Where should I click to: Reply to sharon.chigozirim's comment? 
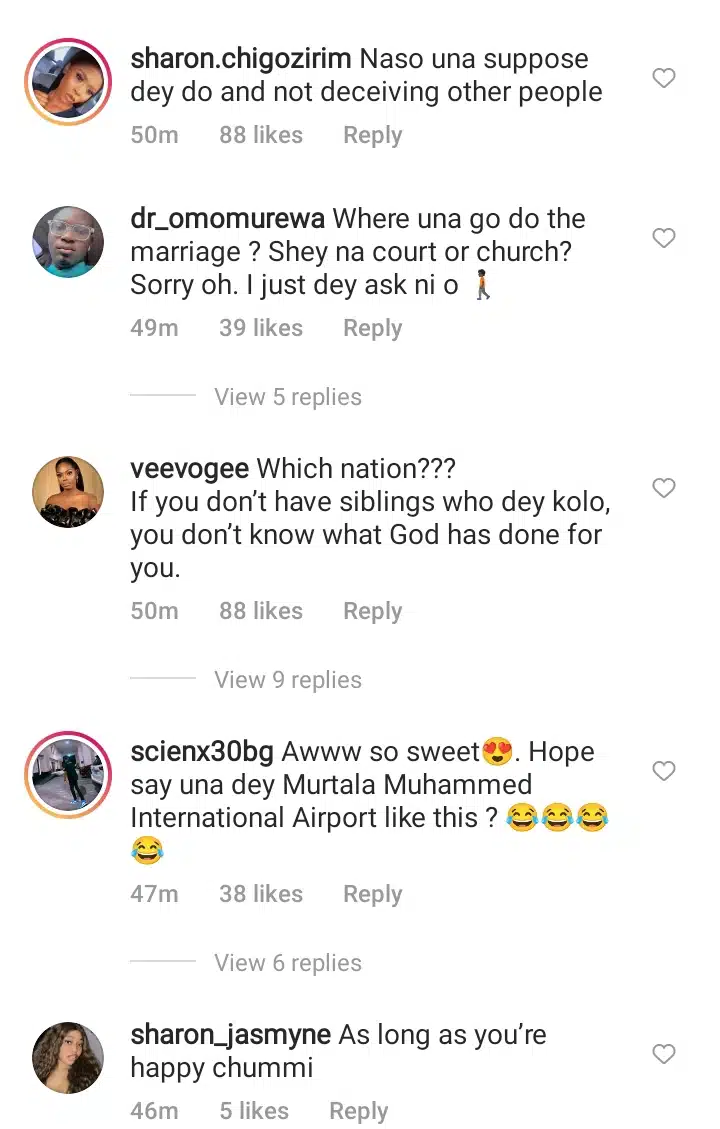[372, 136]
